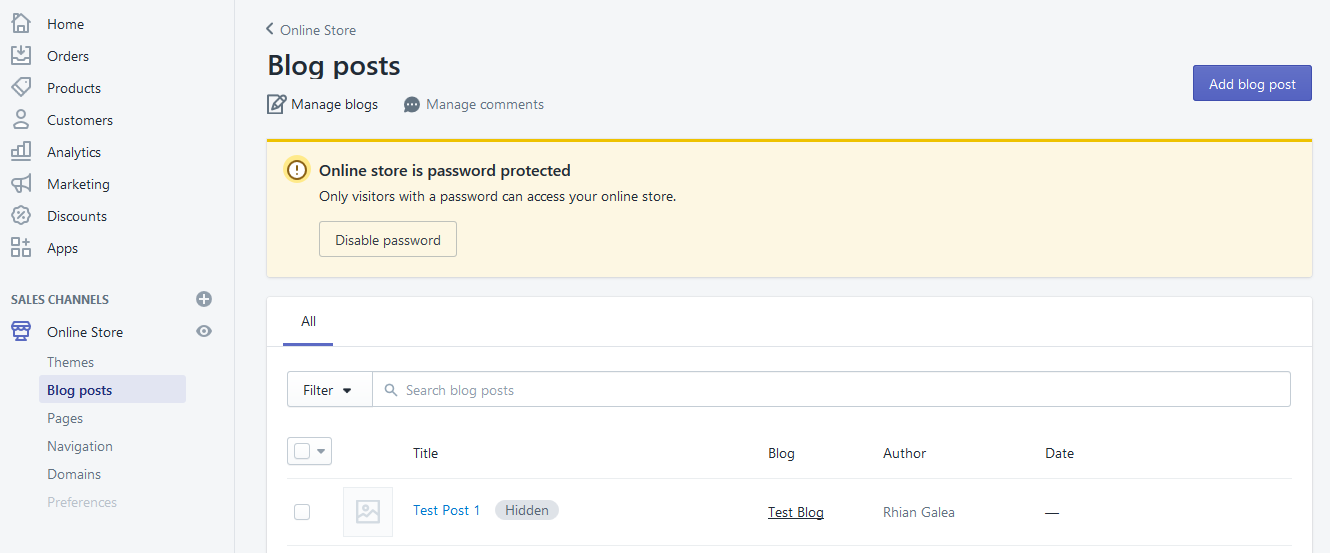
Task: Click the Home house icon
Action: coord(21,23)
